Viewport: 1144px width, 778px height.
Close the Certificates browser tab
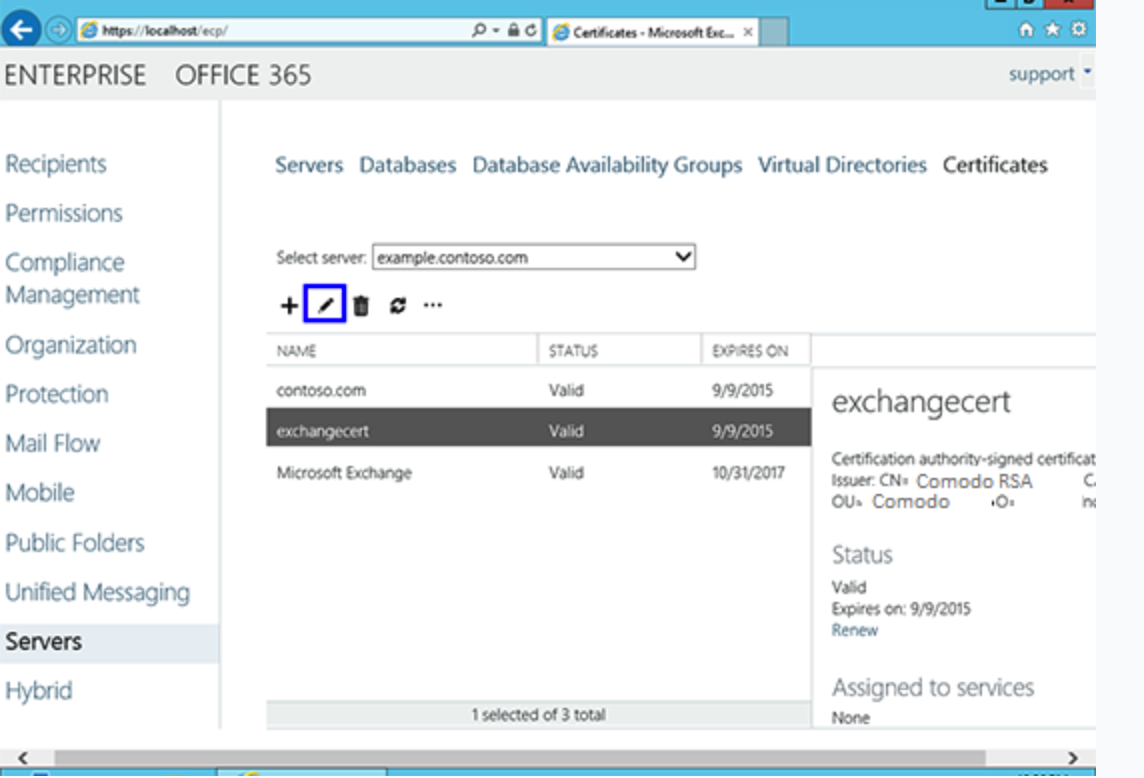coord(748,32)
